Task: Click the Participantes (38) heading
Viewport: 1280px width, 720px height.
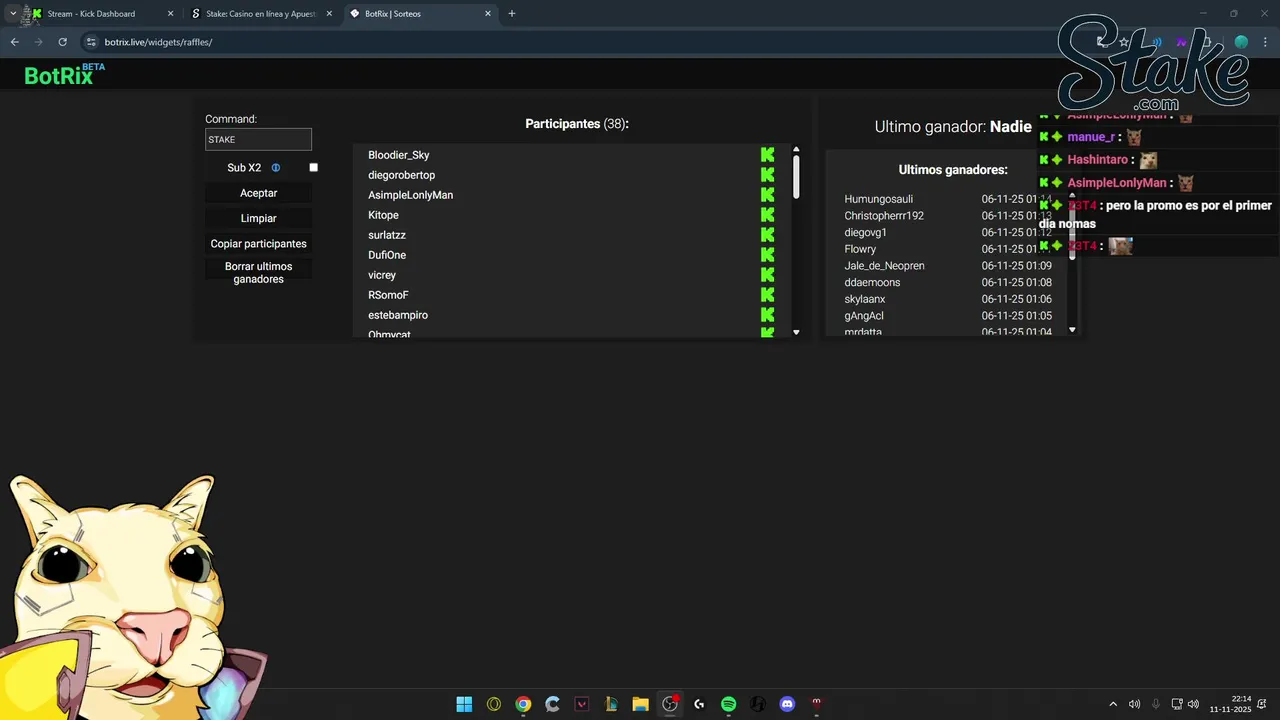Action: coord(577,124)
